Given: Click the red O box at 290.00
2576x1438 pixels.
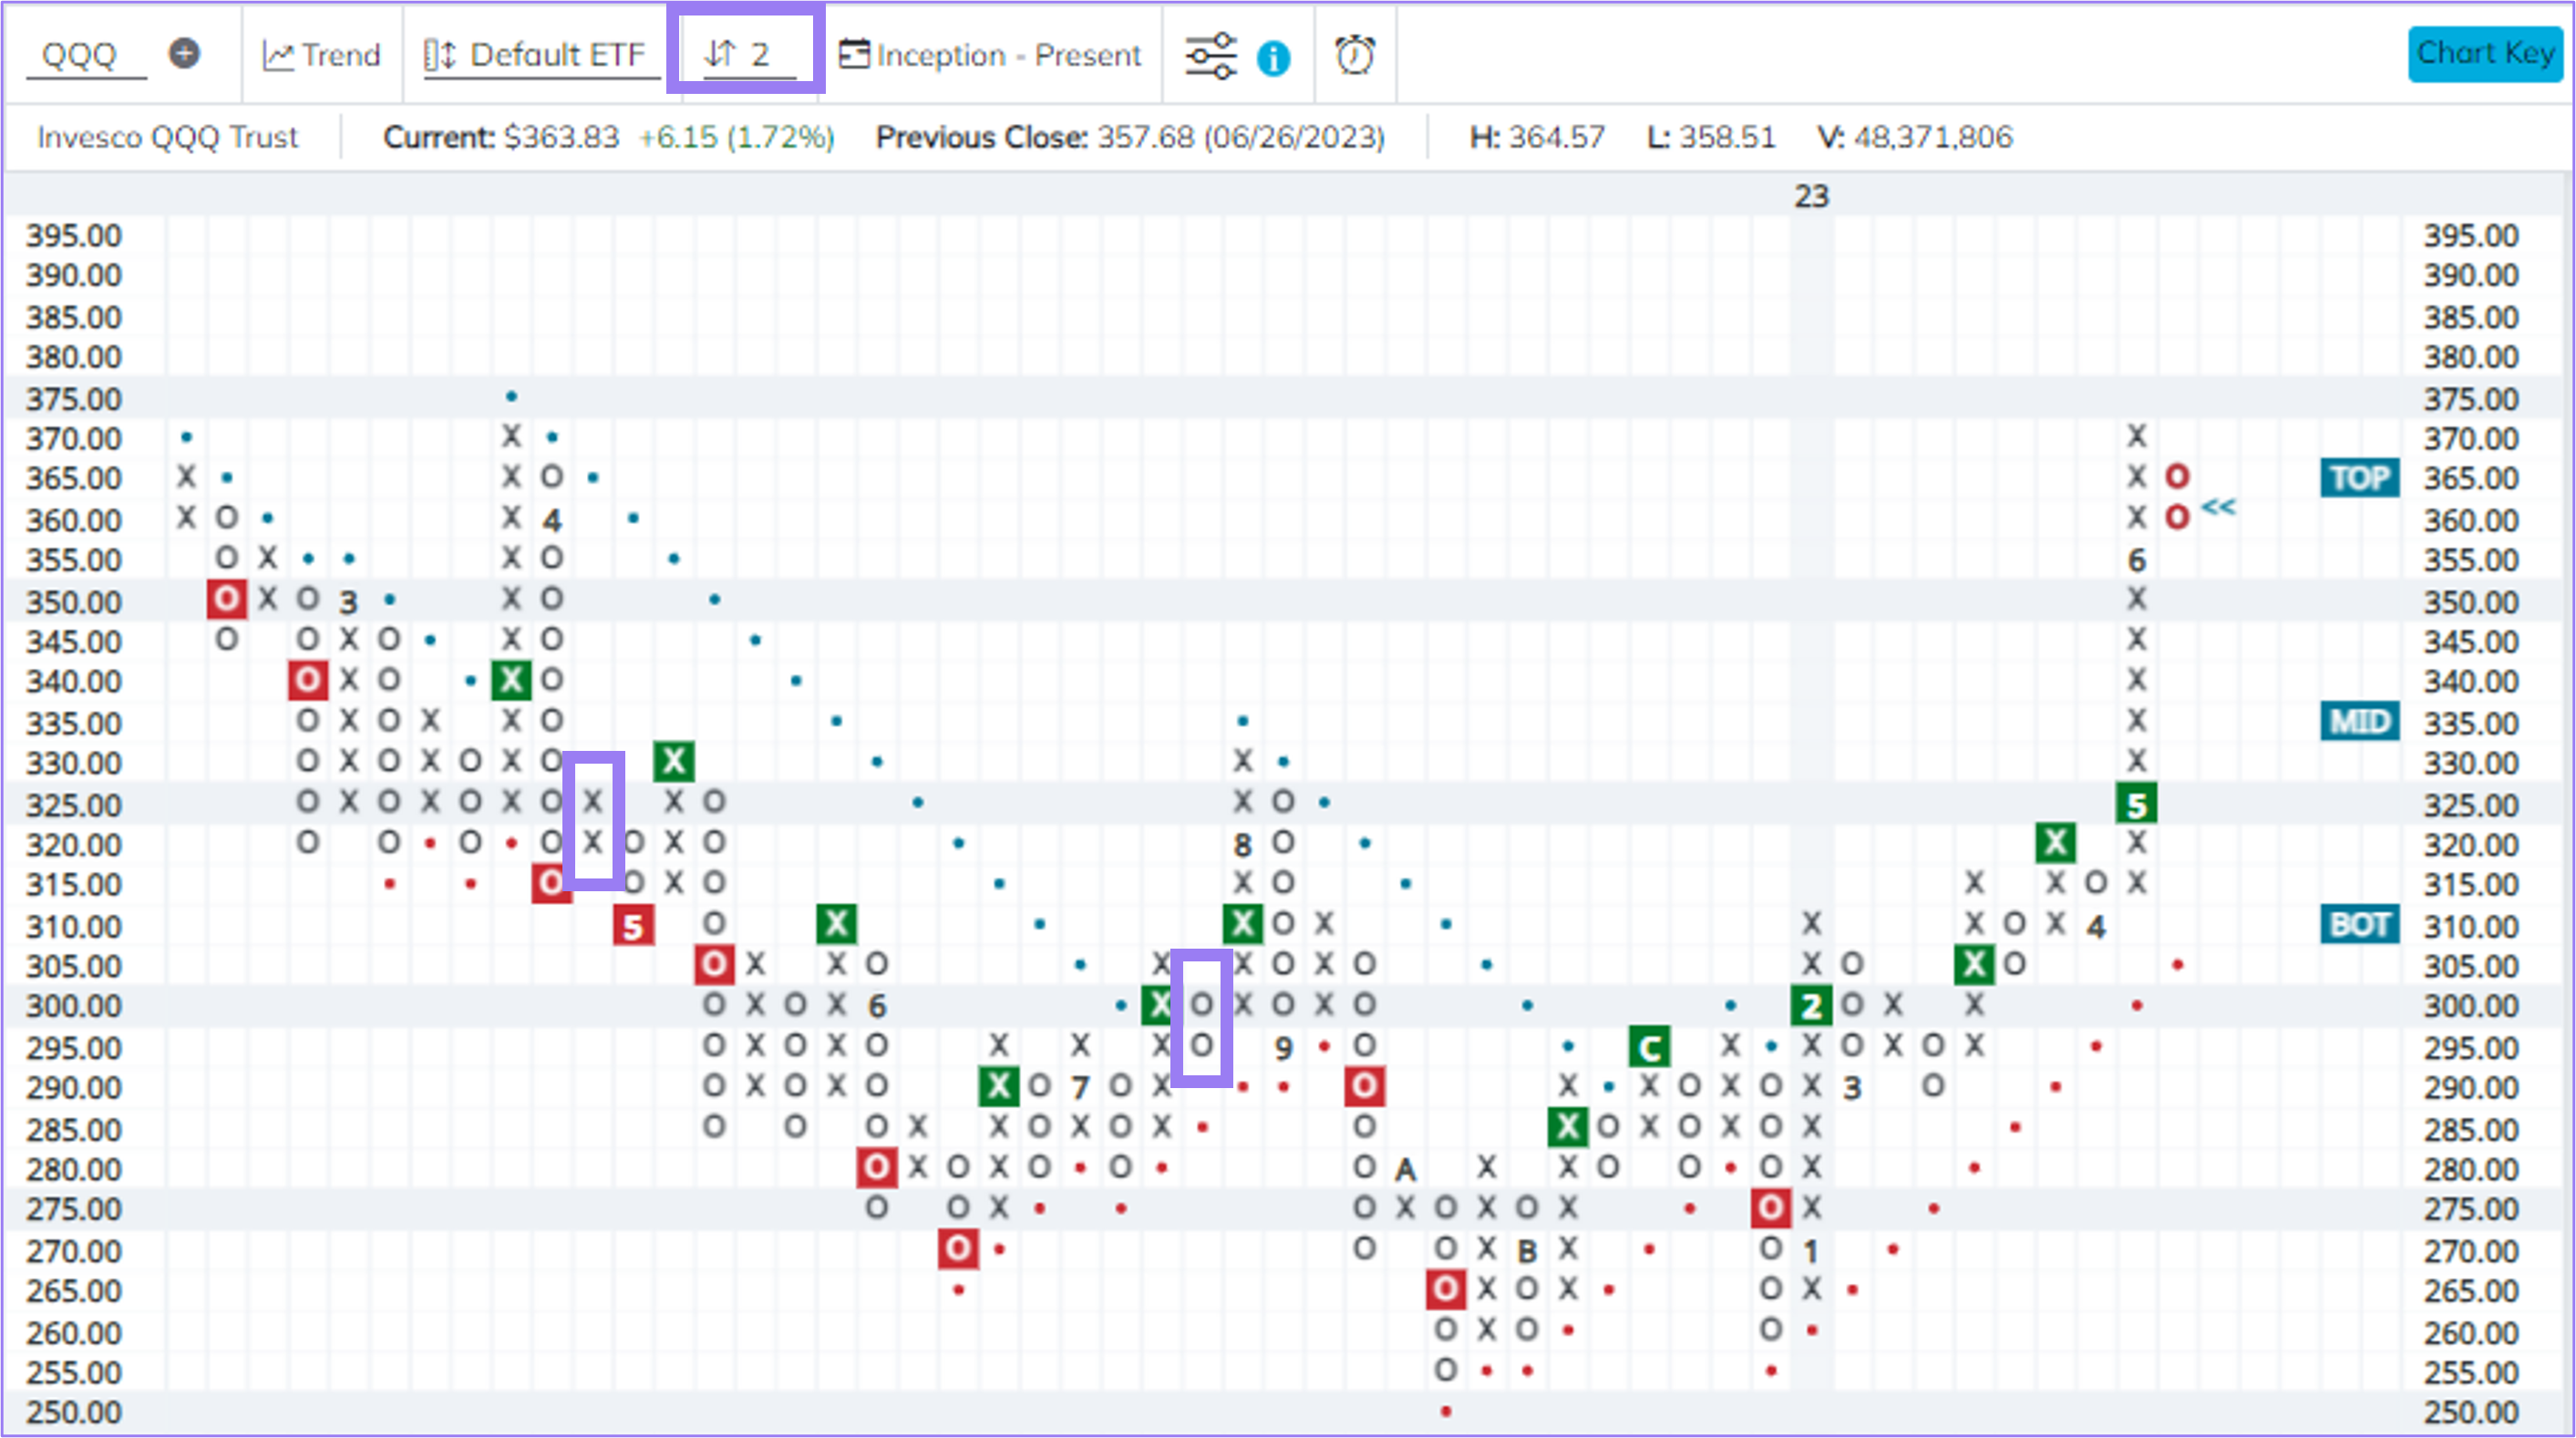Looking at the screenshot, I should (1364, 1086).
